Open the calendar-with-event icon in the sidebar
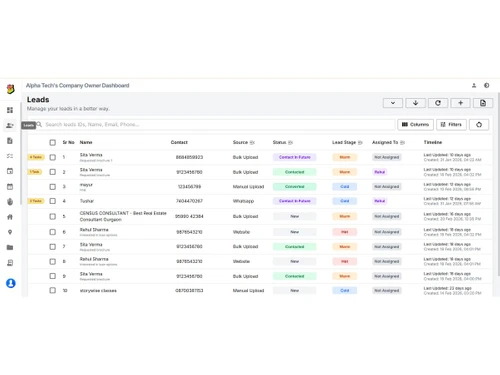The image size is (500, 375). tap(10, 171)
